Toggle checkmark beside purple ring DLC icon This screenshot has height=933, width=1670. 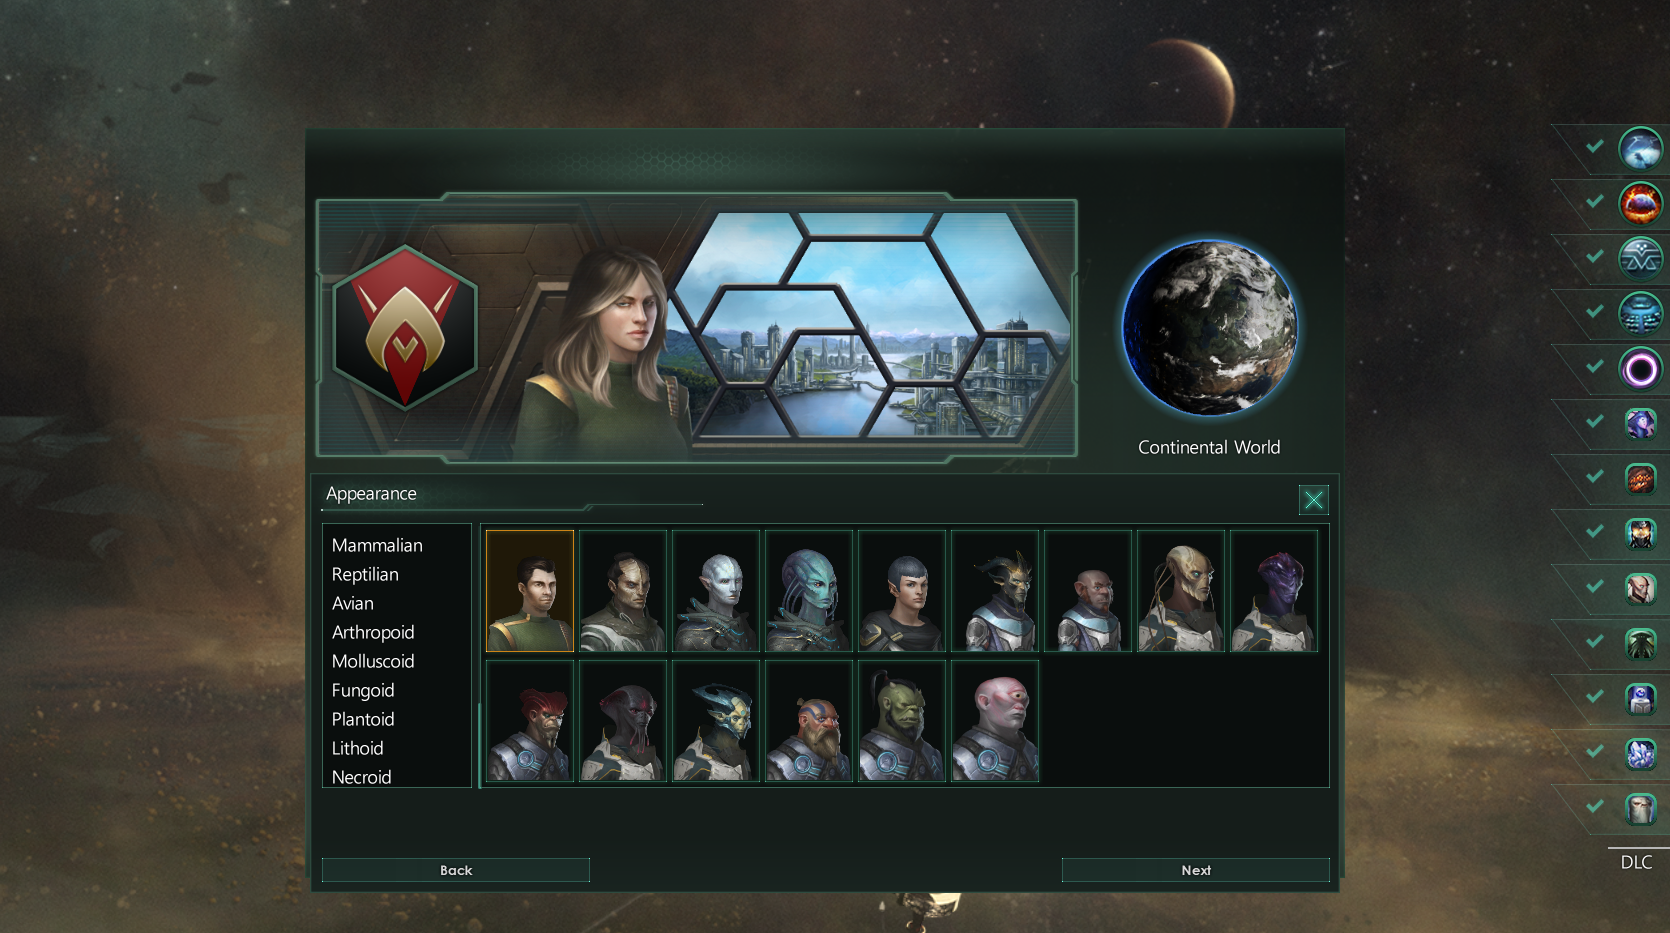[x=1595, y=367]
